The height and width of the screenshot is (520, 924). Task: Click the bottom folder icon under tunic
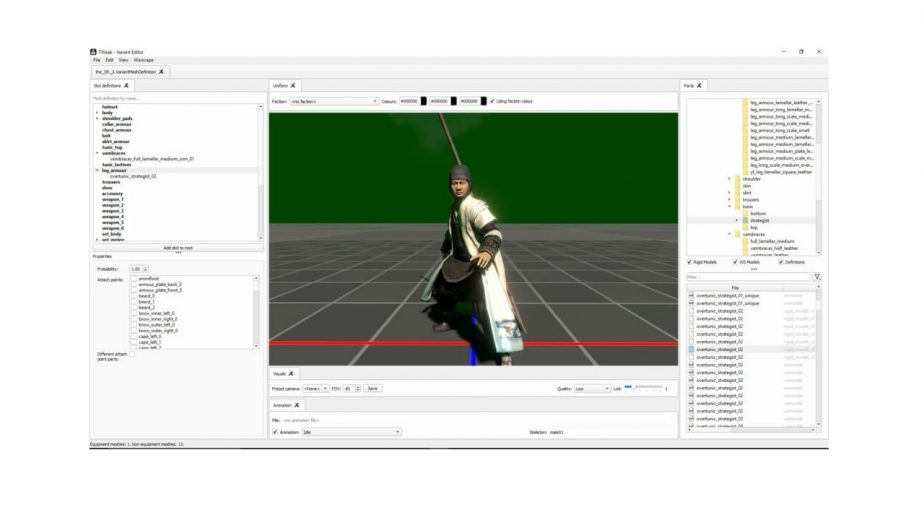(x=745, y=213)
